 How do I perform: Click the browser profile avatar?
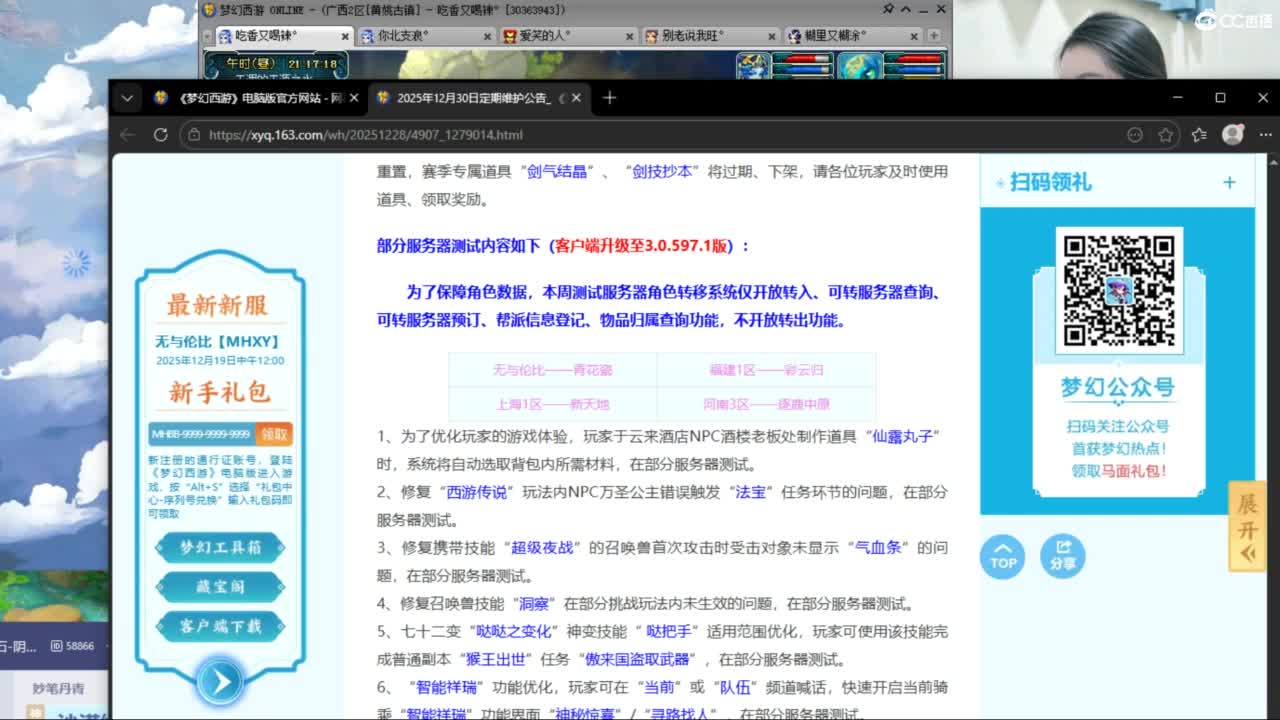1232,134
